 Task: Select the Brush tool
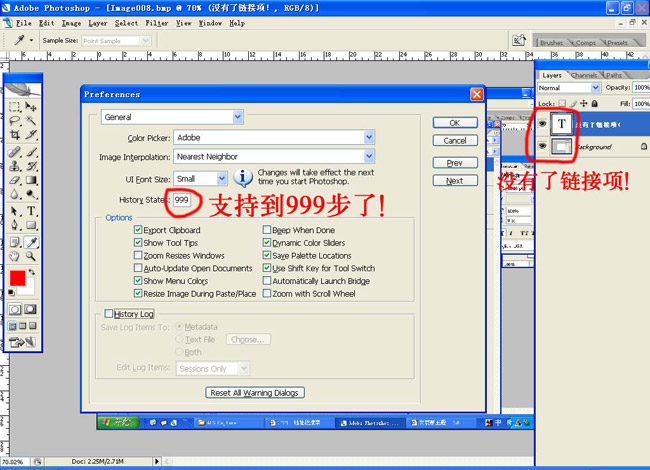[x=31, y=152]
